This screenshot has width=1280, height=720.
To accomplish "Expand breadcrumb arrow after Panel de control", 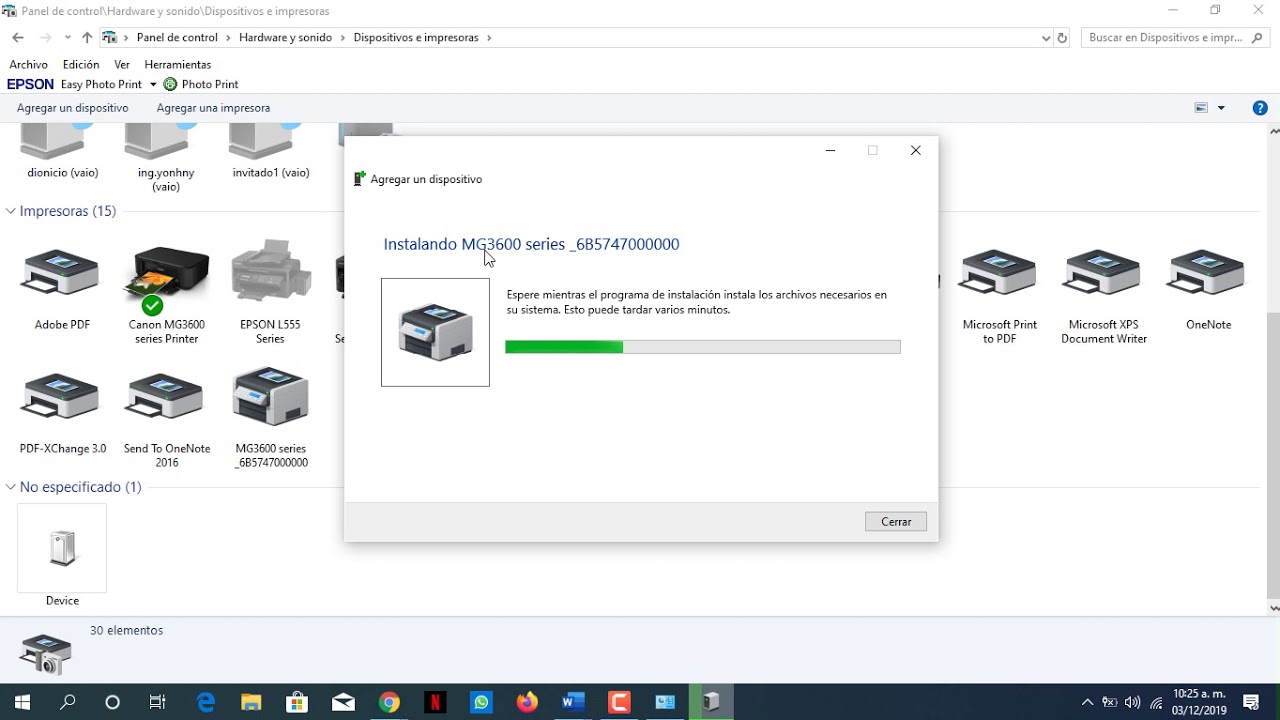I will point(228,38).
